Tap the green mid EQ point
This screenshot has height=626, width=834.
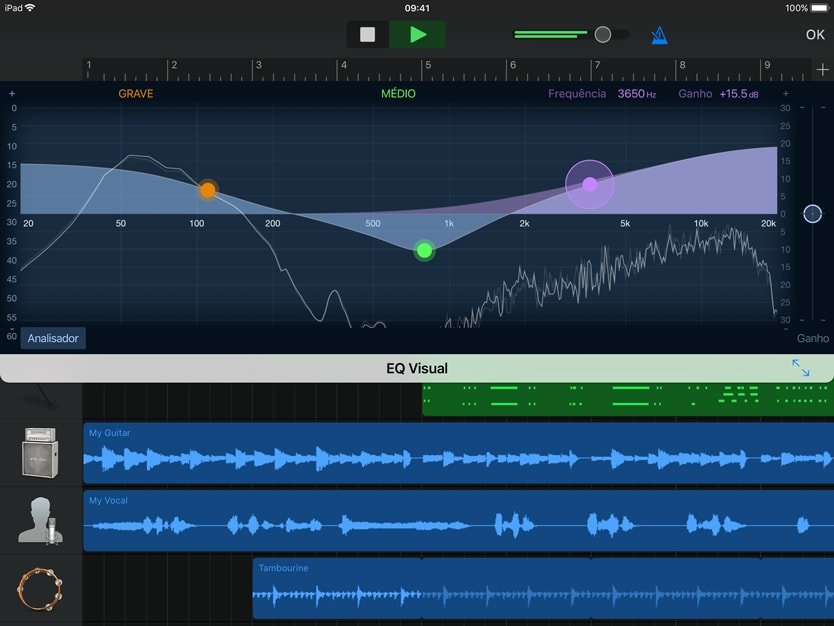pyautogui.click(x=424, y=251)
